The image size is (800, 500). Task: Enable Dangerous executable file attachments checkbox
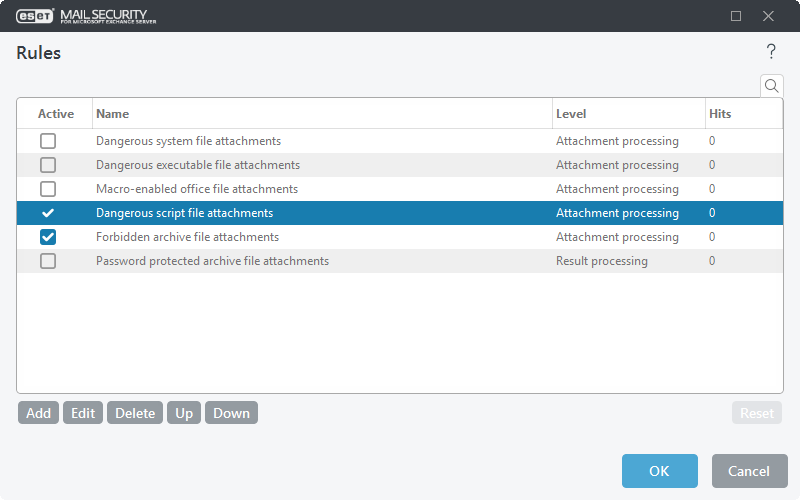tap(48, 165)
